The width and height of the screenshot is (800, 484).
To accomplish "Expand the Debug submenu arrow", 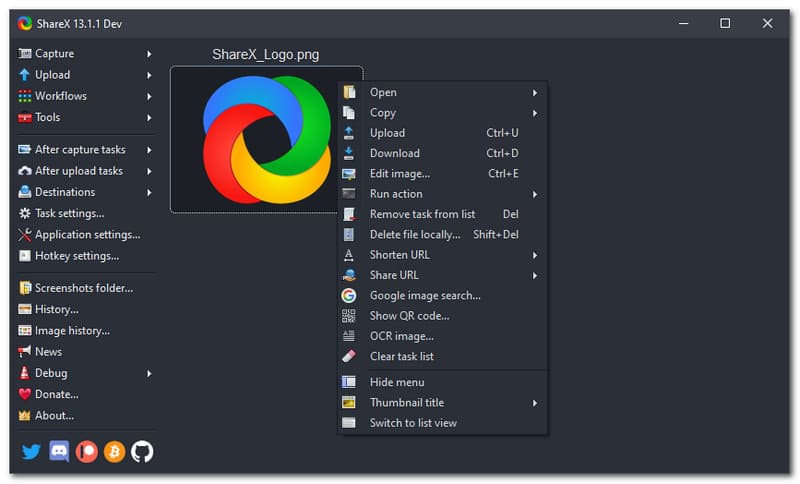I will click(149, 373).
